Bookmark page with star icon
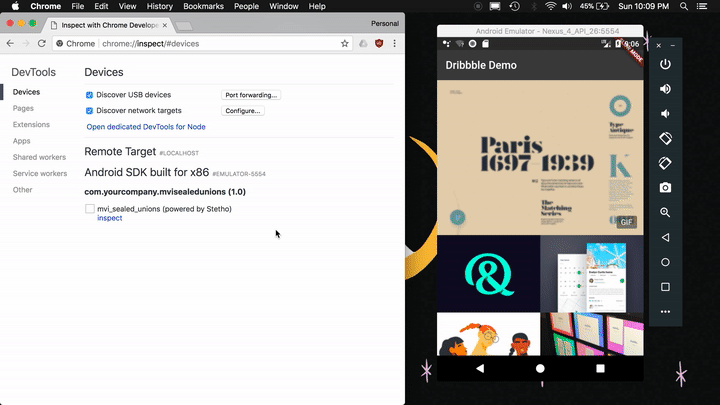The width and height of the screenshot is (720, 405). [x=345, y=44]
